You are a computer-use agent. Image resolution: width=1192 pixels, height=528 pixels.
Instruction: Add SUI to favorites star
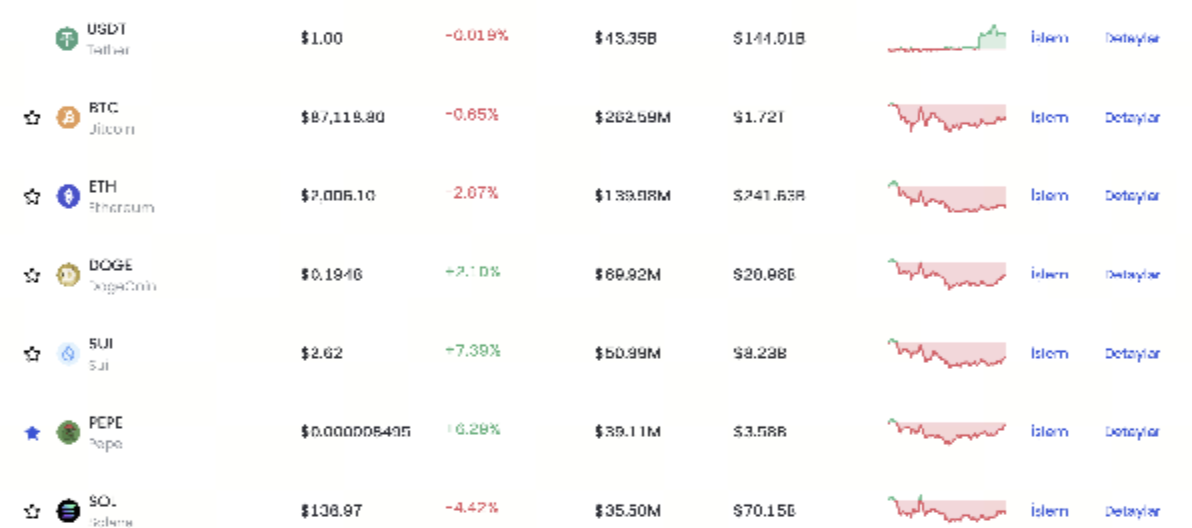tap(32, 353)
